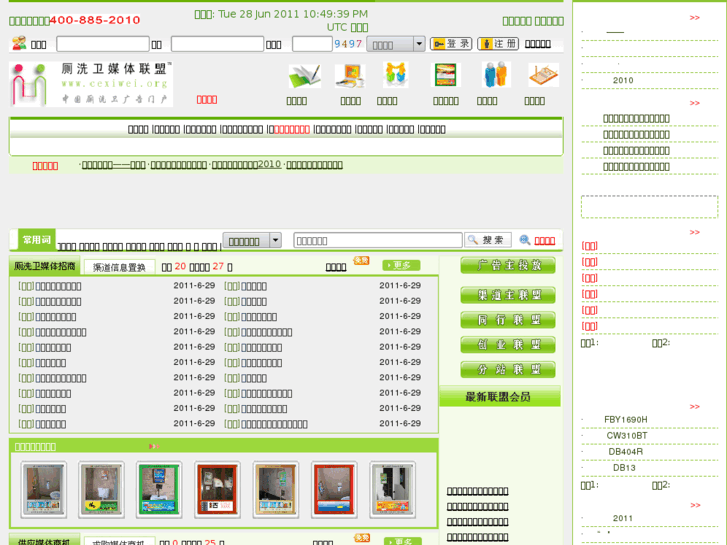
Task: Click the orange badge next to the 更多 button
Action: (361, 261)
